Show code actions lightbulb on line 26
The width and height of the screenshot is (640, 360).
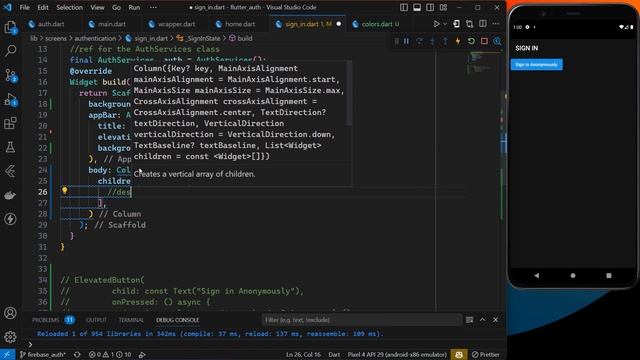[64, 190]
